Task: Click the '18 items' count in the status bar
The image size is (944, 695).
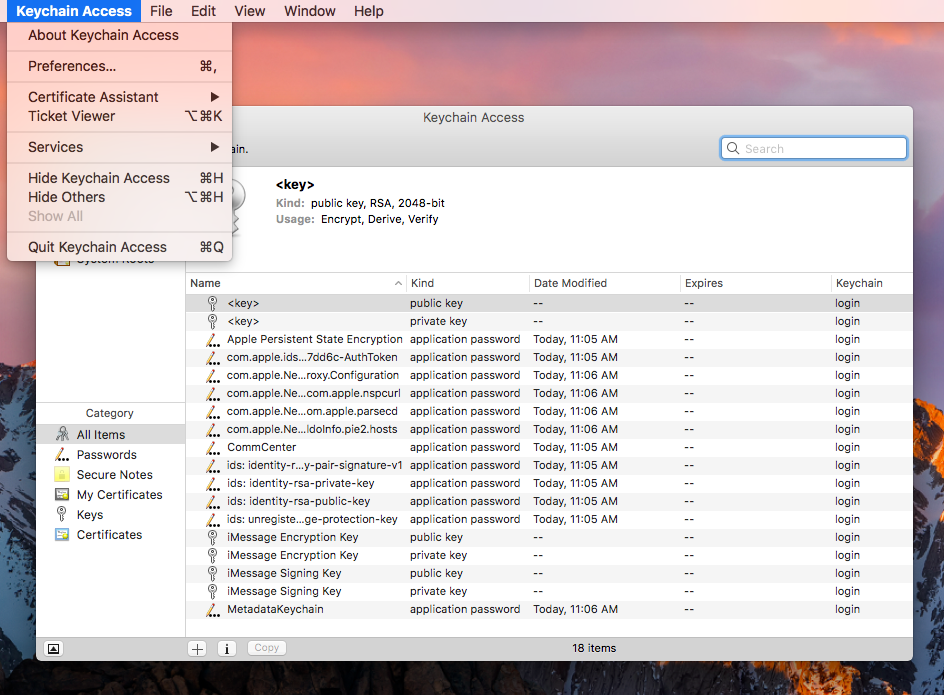Action: [x=594, y=648]
